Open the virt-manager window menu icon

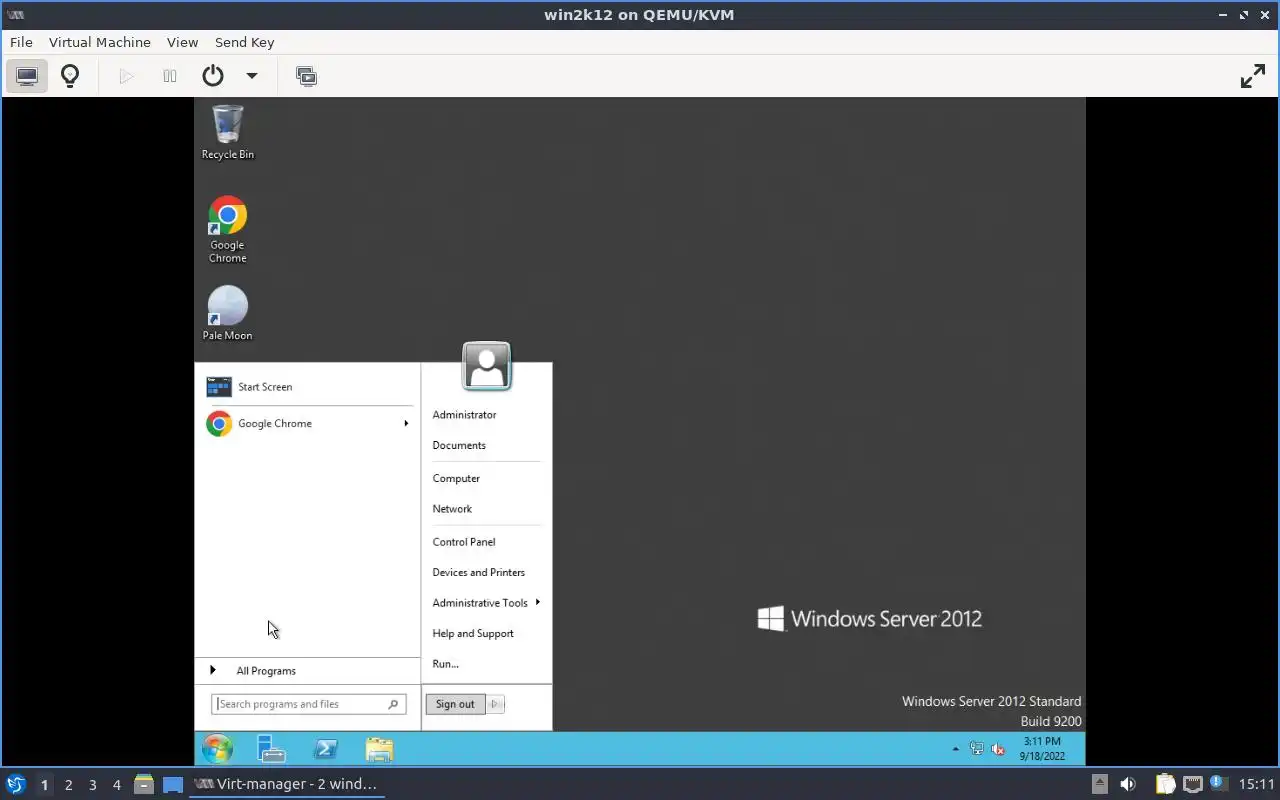tap(15, 14)
